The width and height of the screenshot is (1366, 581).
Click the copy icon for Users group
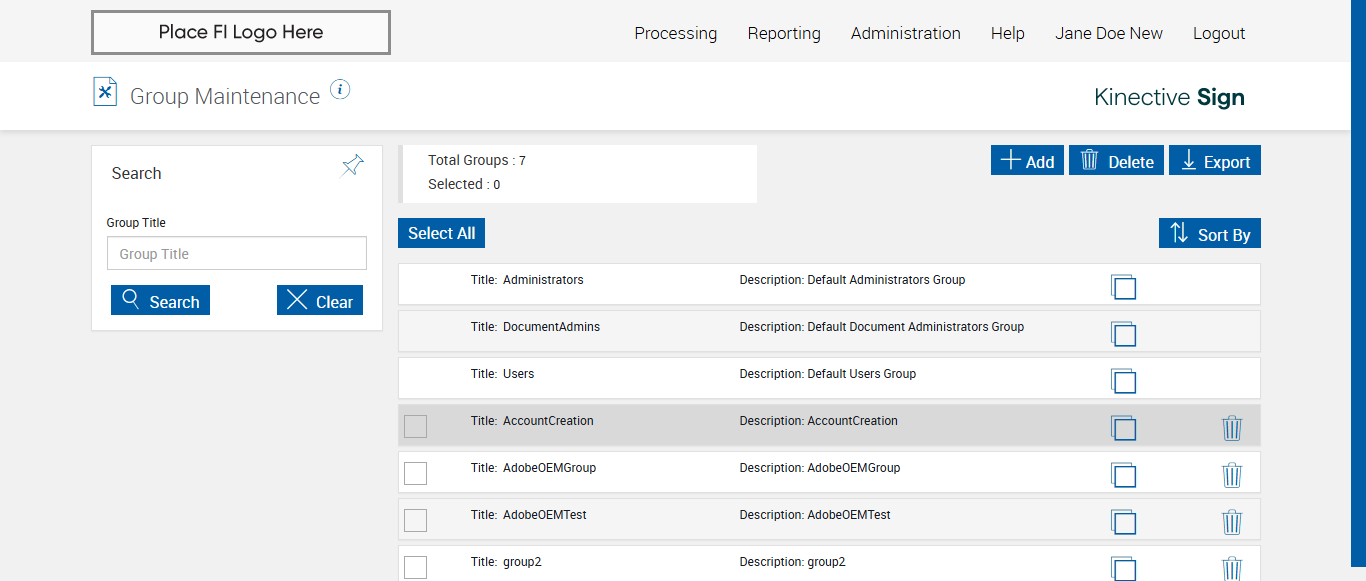[x=1124, y=381]
